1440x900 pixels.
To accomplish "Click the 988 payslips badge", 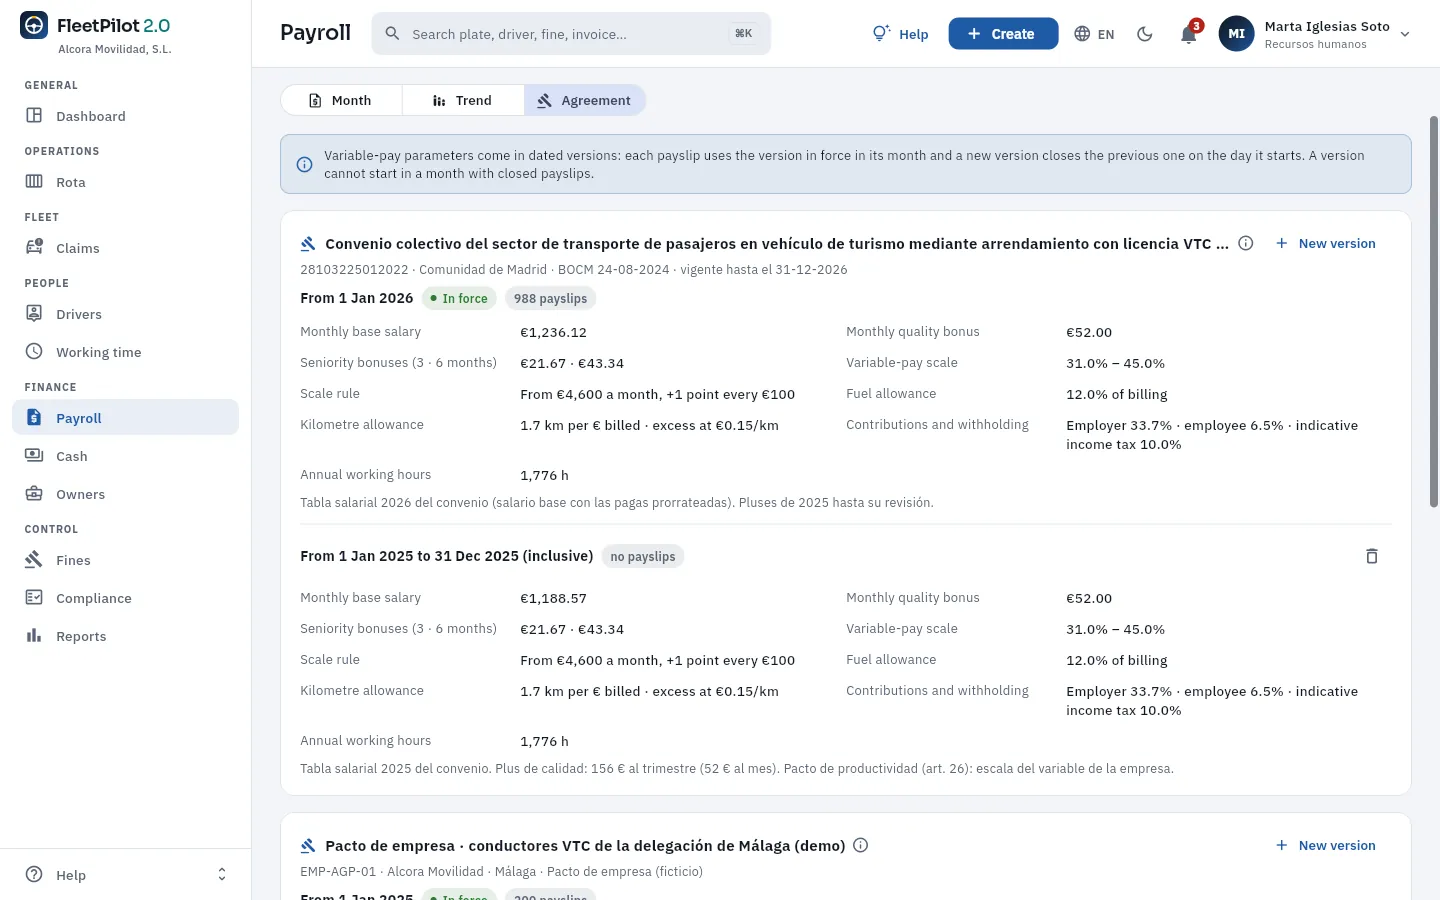I will [x=550, y=298].
